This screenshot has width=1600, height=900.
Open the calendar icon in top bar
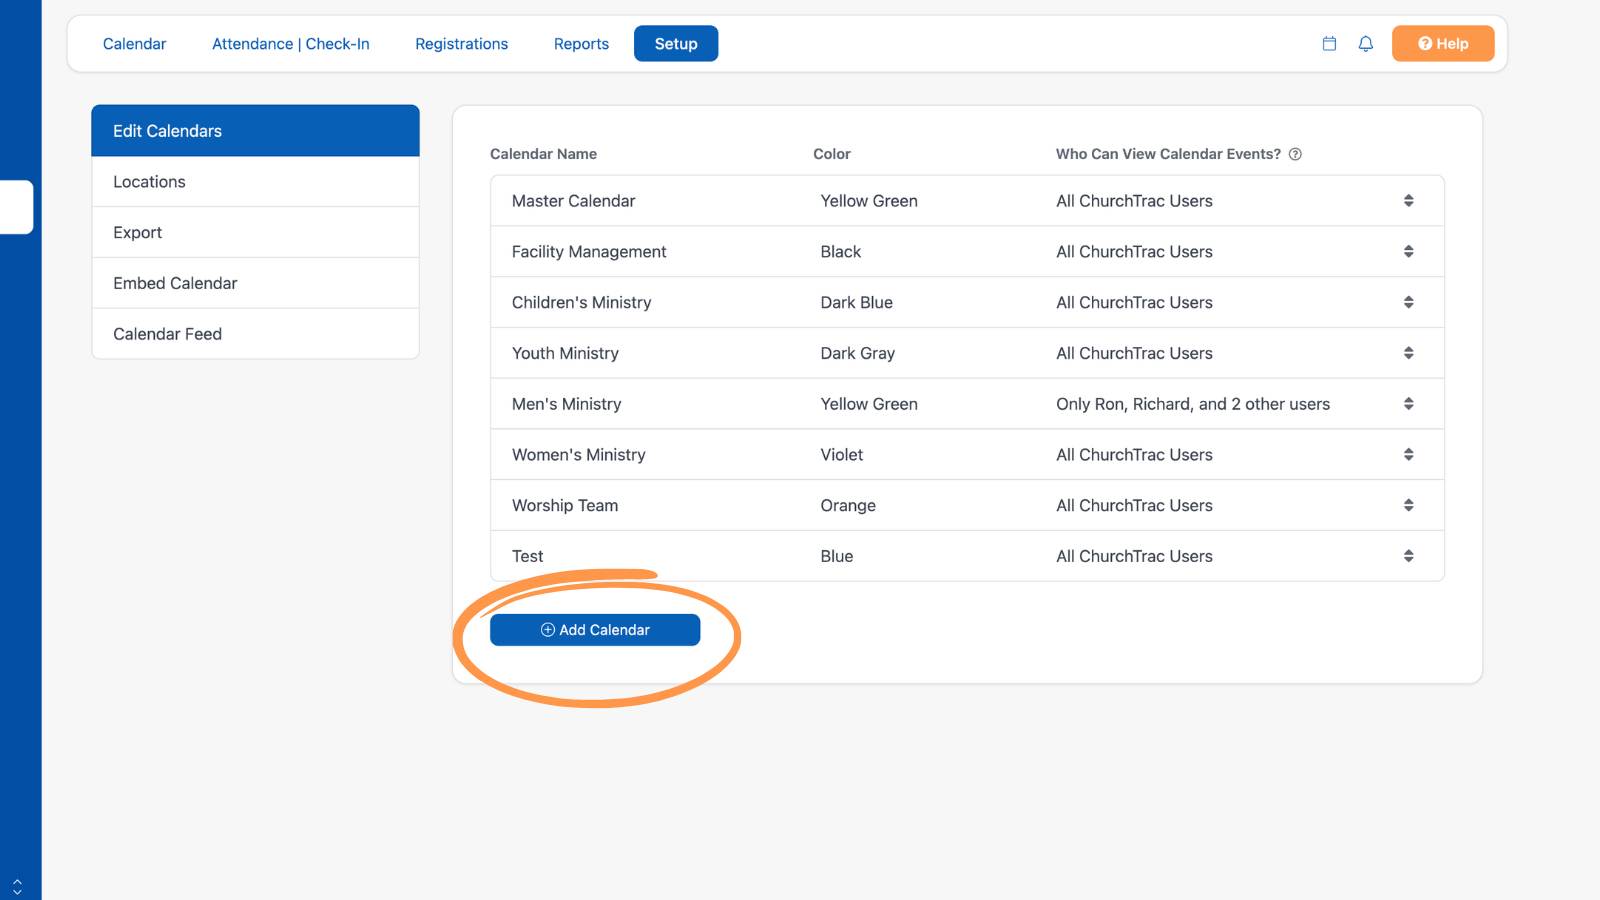point(1329,44)
